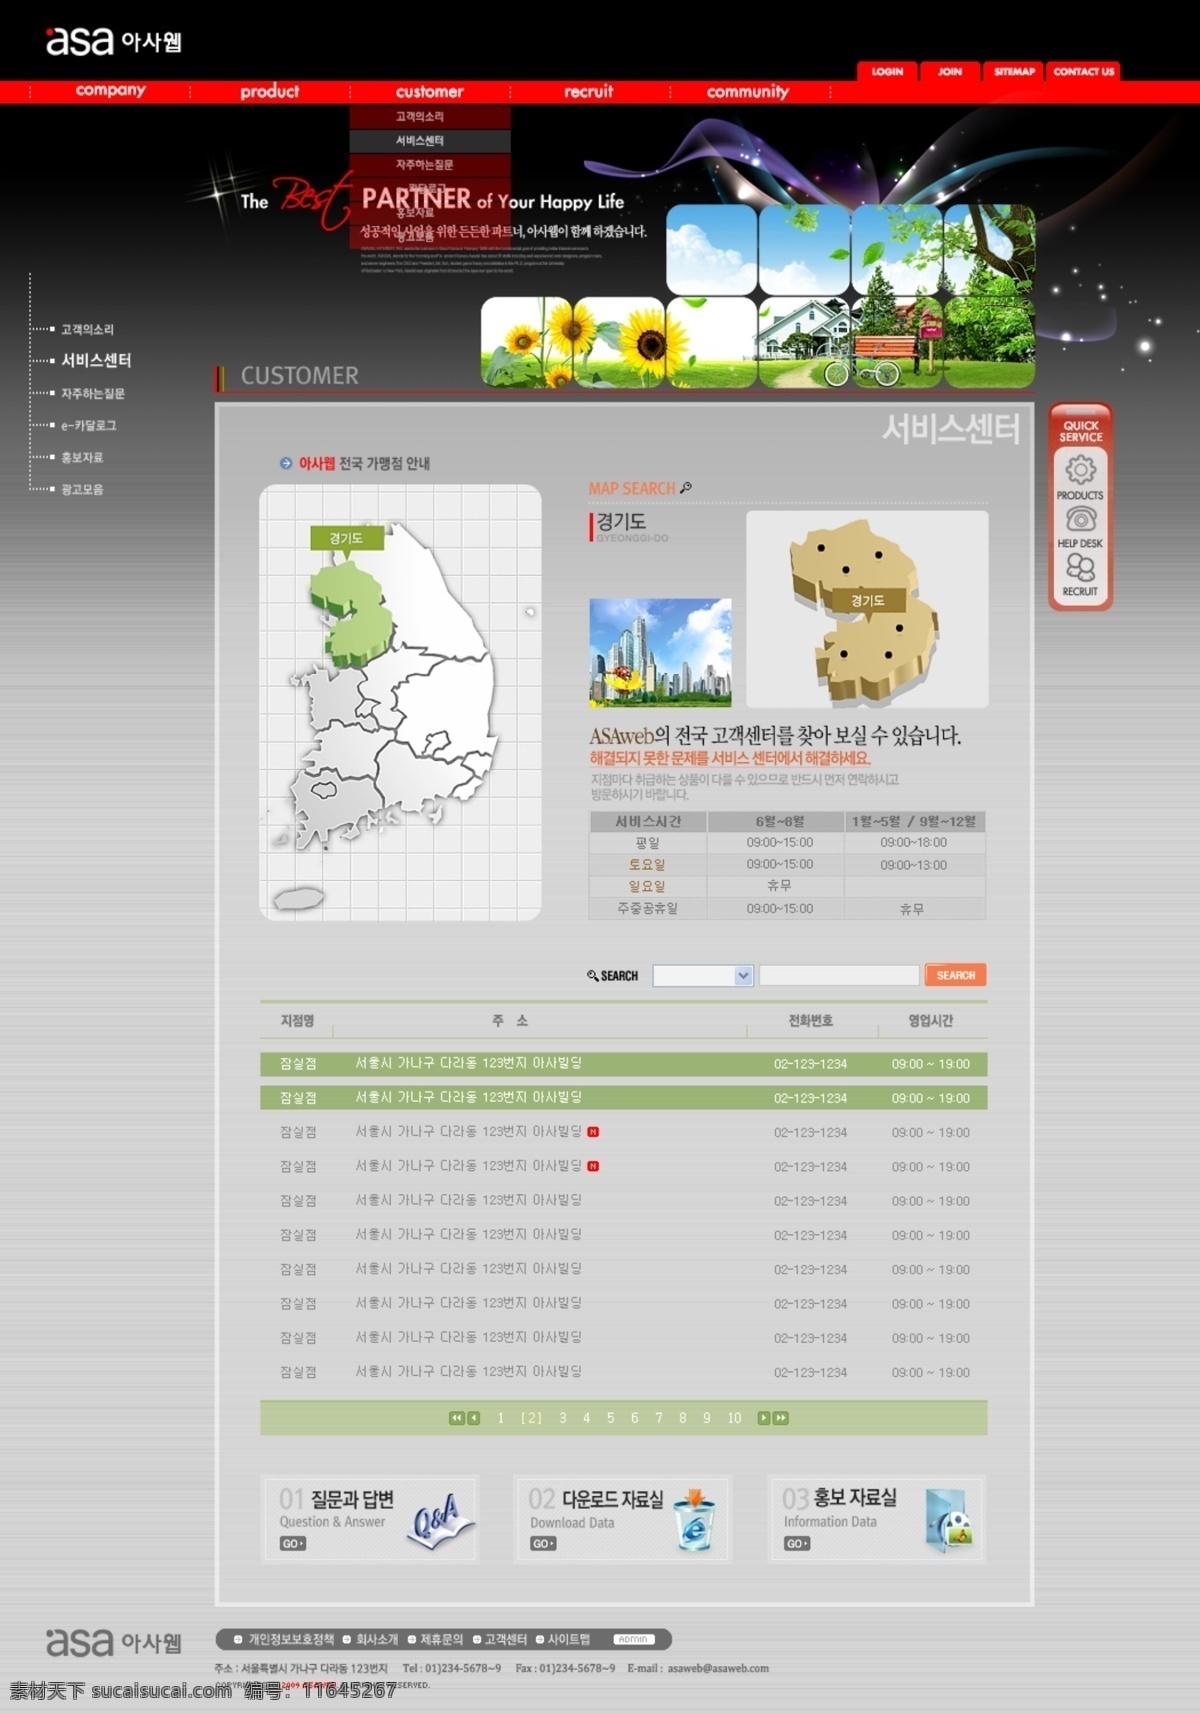
Task: Click the 전화번호 column header
Action: (810, 1021)
